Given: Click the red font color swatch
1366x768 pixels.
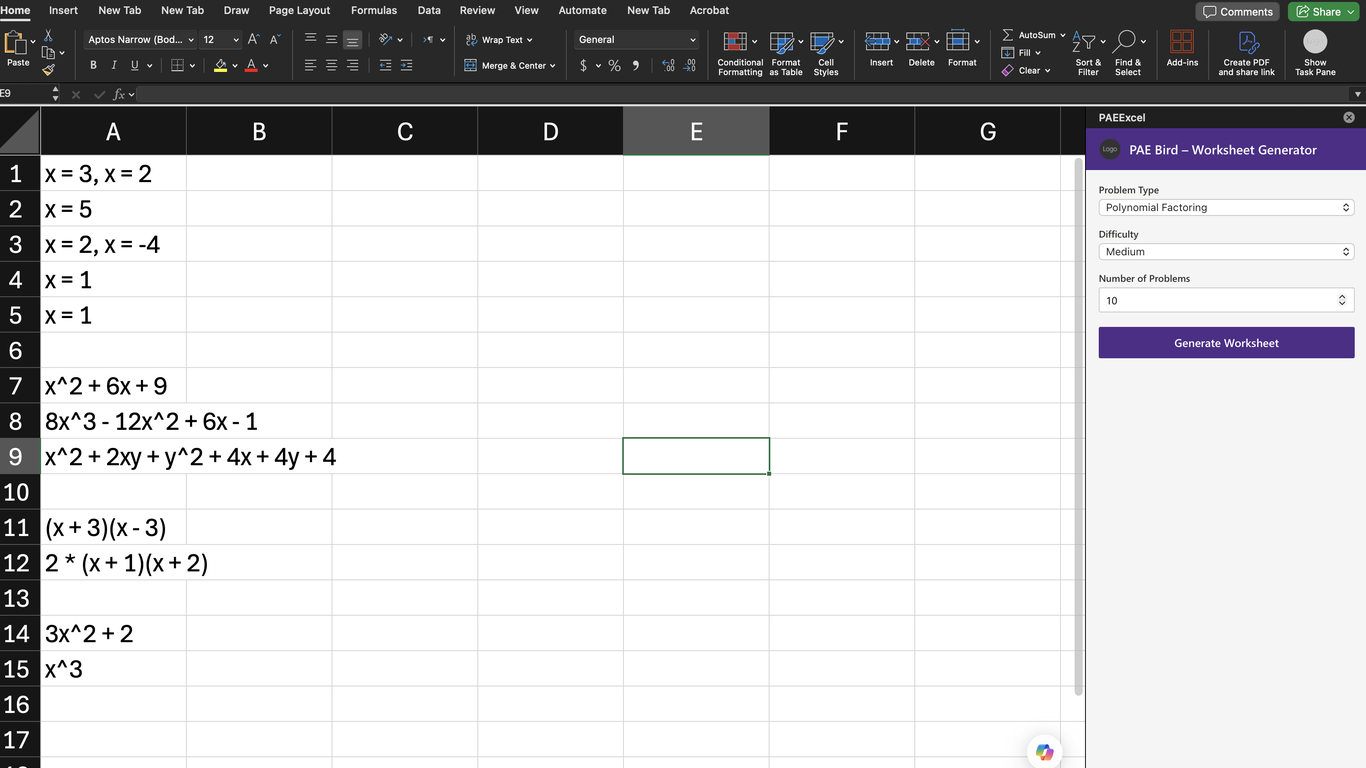Looking at the screenshot, I should tap(251, 65).
